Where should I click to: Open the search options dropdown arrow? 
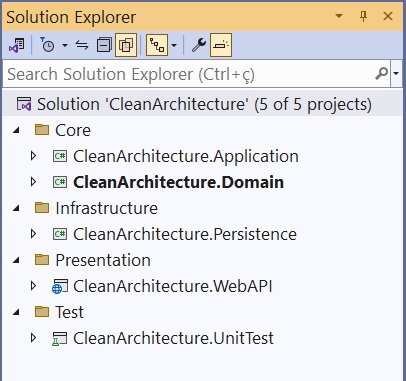[x=396, y=73]
